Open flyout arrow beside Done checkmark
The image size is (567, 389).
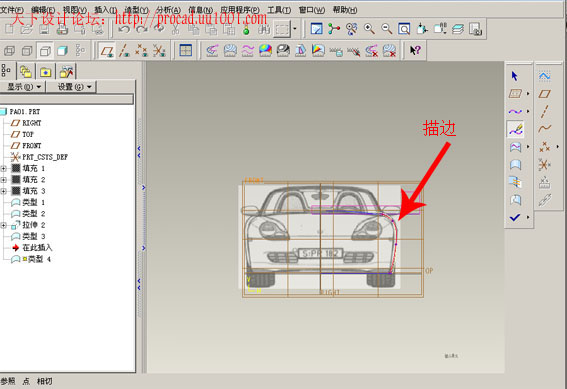[528, 217]
